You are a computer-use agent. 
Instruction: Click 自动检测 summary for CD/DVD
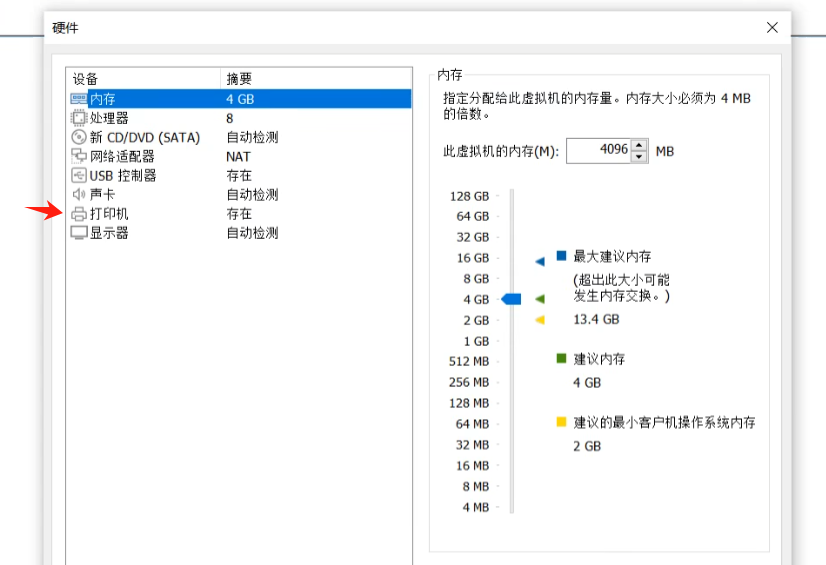[252, 137]
